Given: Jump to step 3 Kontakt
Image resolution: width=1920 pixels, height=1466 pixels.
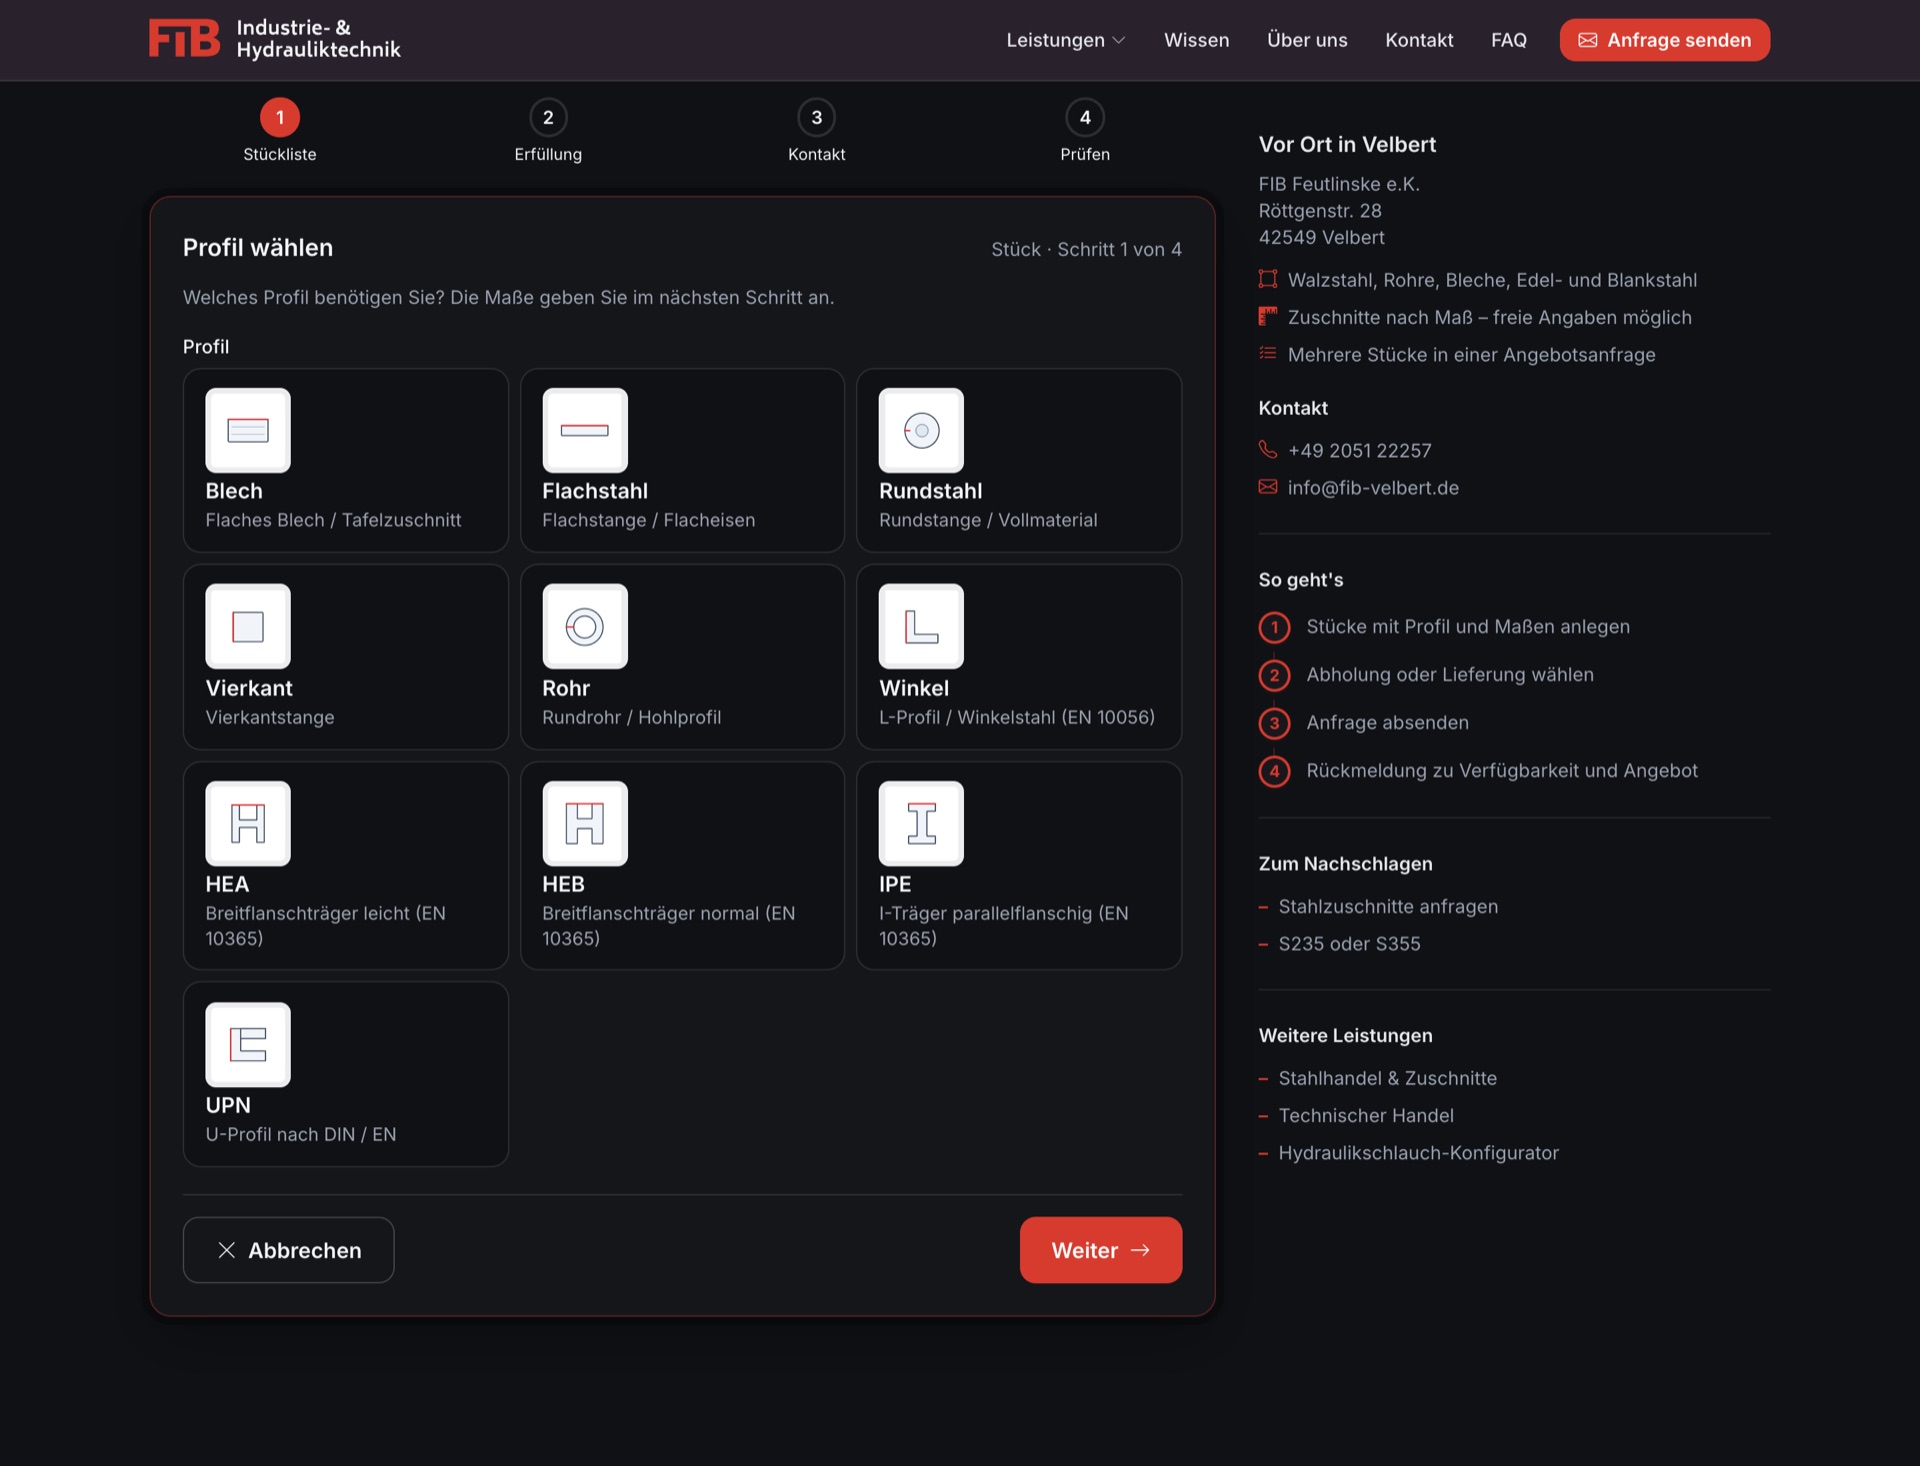Looking at the screenshot, I should pos(816,131).
